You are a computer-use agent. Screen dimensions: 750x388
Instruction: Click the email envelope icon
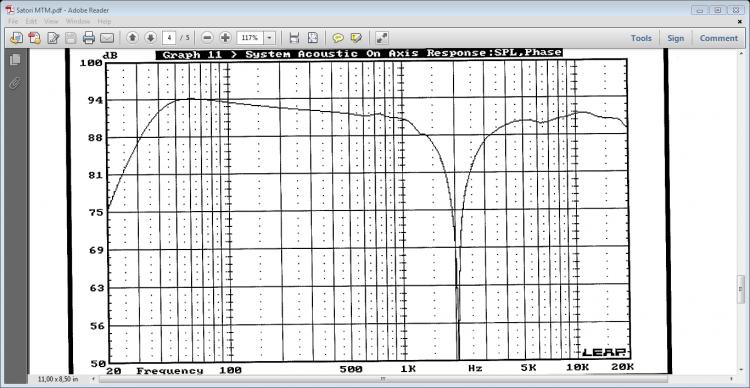pyautogui.click(x=107, y=38)
